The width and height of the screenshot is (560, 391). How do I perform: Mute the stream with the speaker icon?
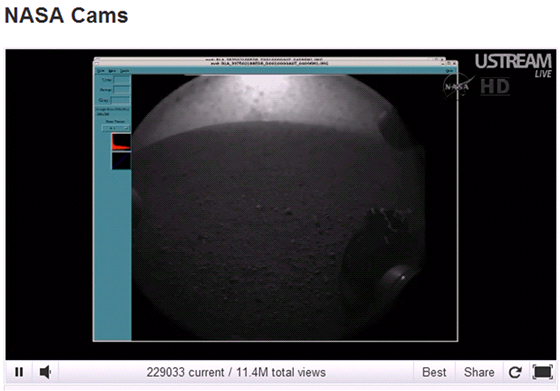tap(45, 372)
